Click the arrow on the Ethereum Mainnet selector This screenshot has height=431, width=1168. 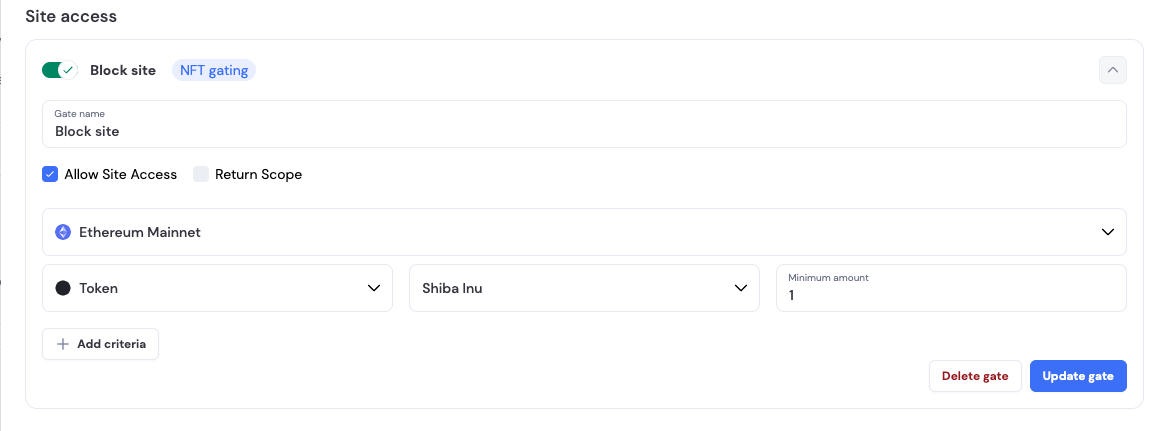click(1108, 232)
